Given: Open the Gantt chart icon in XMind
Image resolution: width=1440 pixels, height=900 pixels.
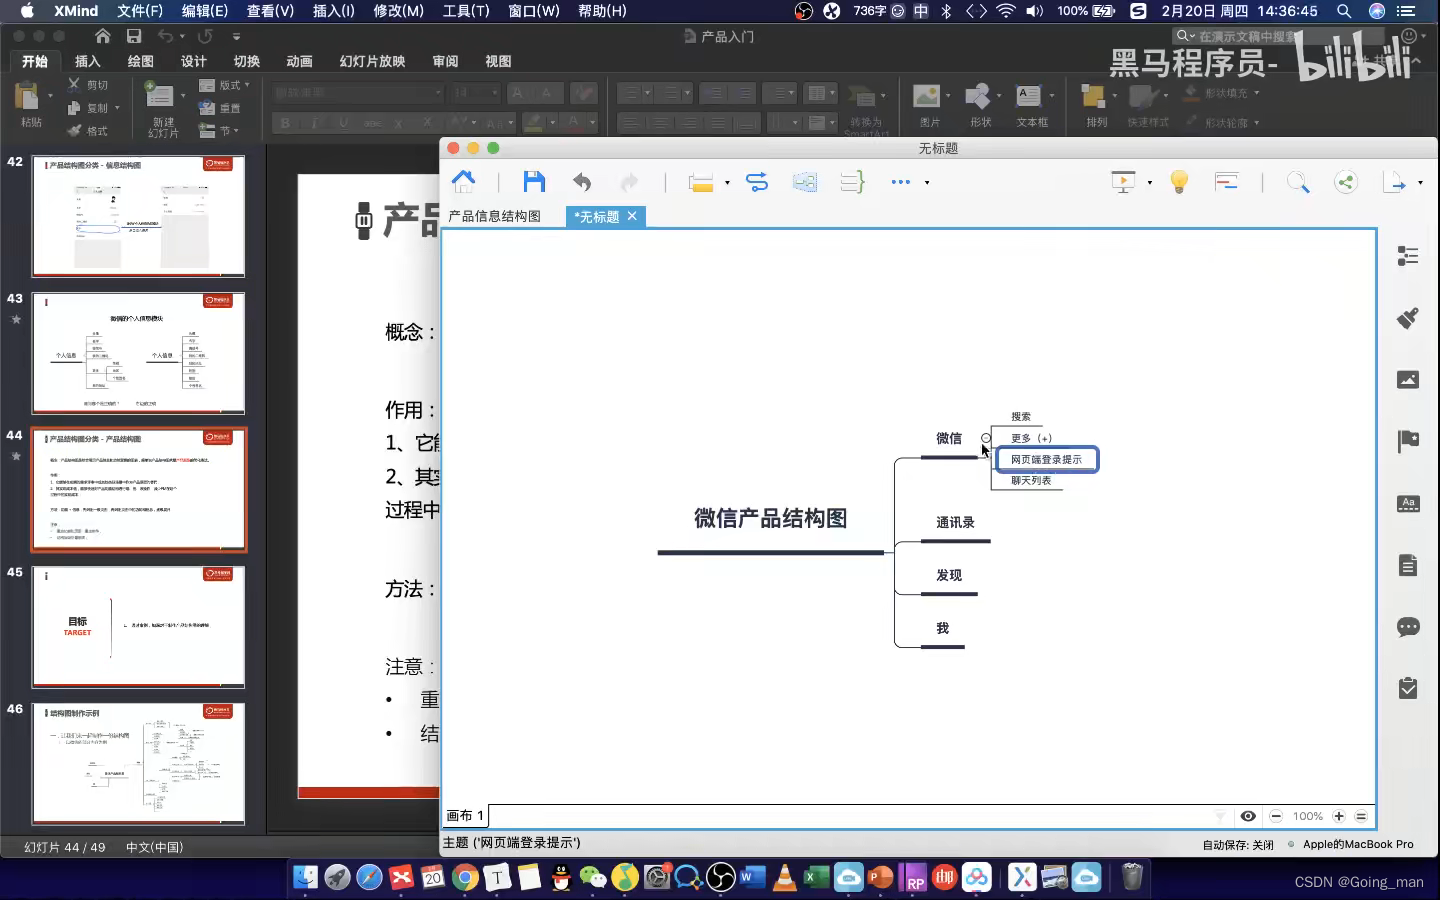Looking at the screenshot, I should tap(1227, 182).
